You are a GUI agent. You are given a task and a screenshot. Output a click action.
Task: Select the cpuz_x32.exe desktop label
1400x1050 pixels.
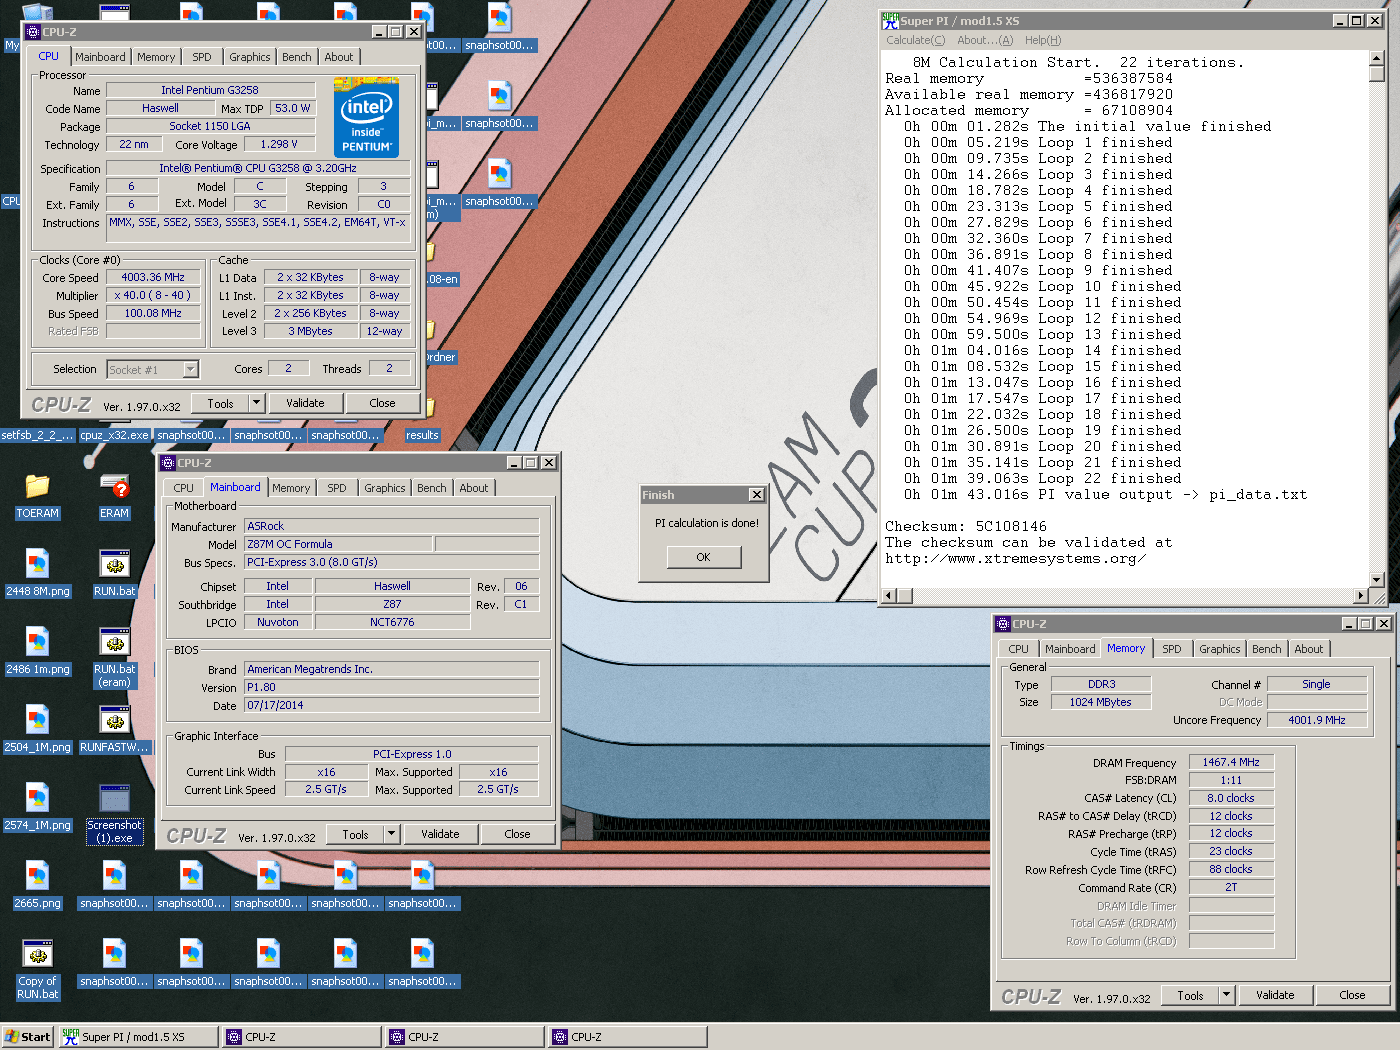[114, 435]
